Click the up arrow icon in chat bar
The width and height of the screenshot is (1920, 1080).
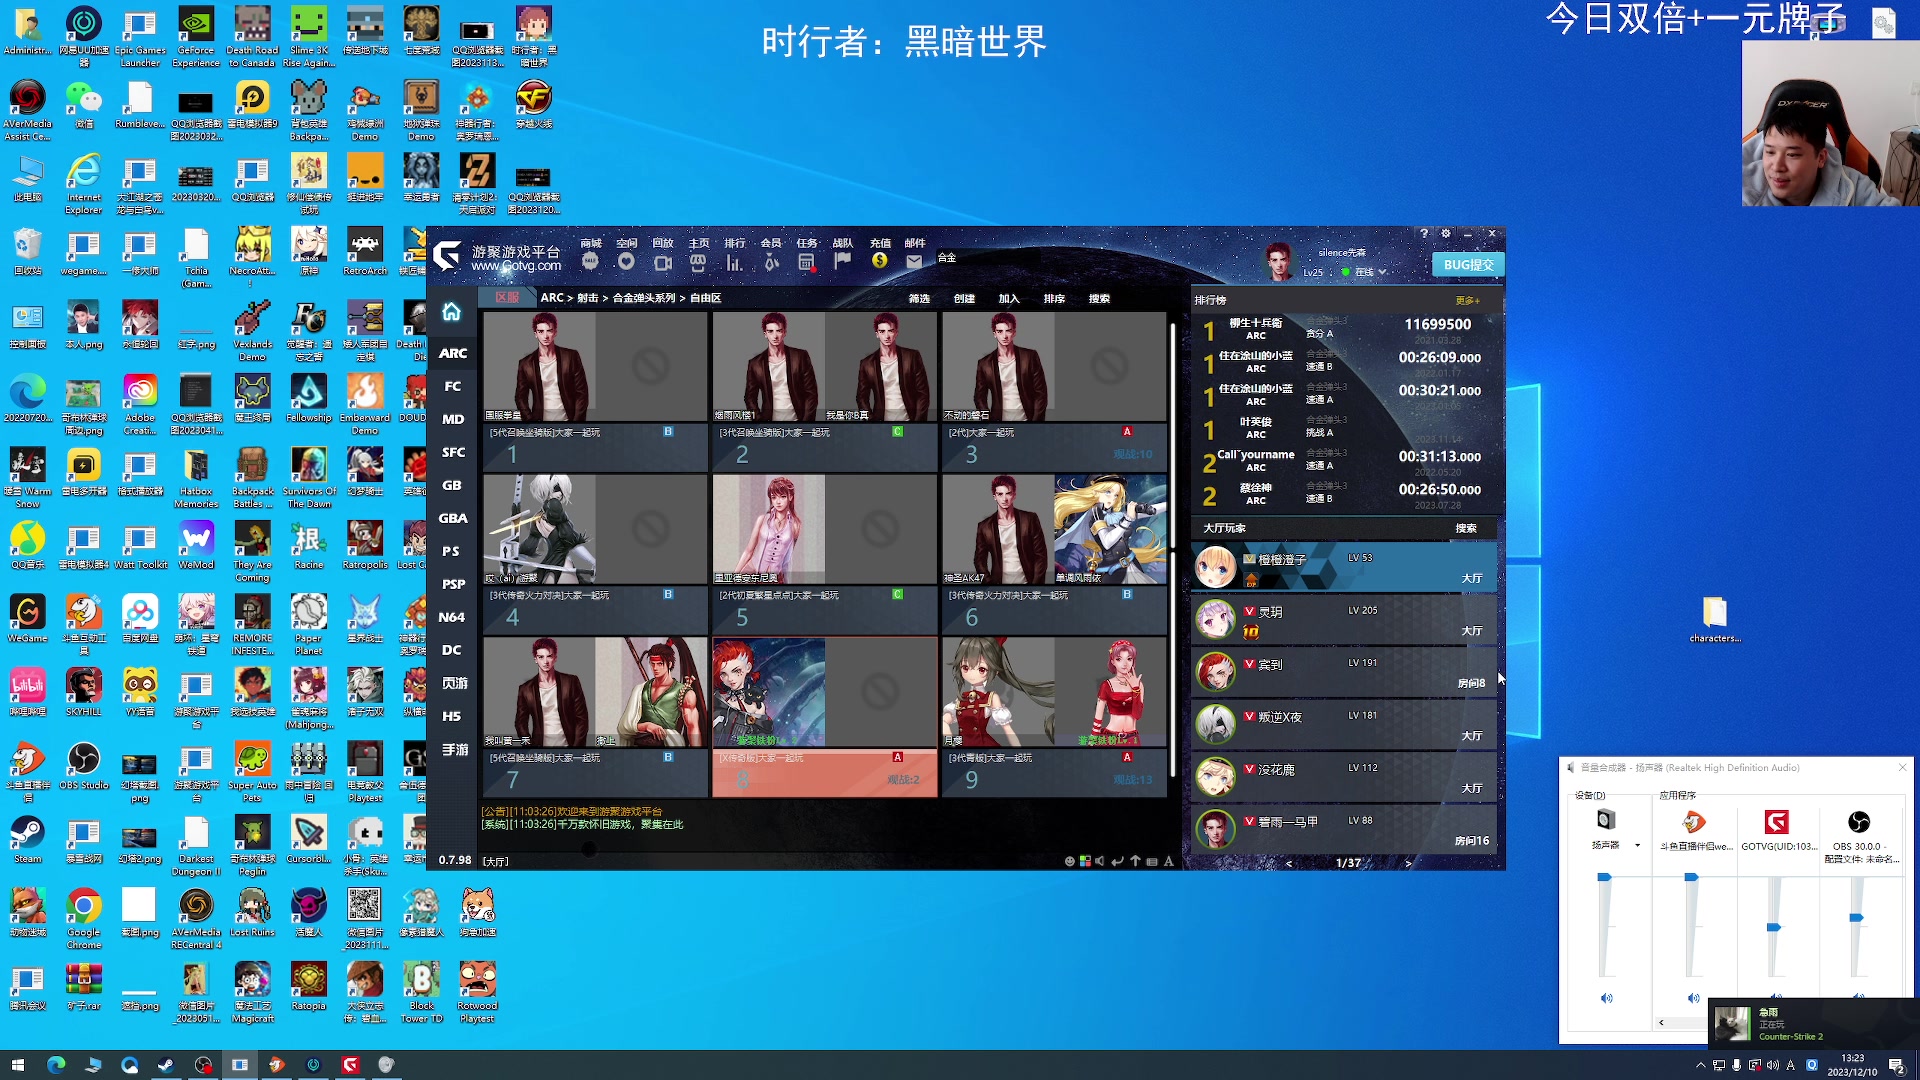(1135, 861)
